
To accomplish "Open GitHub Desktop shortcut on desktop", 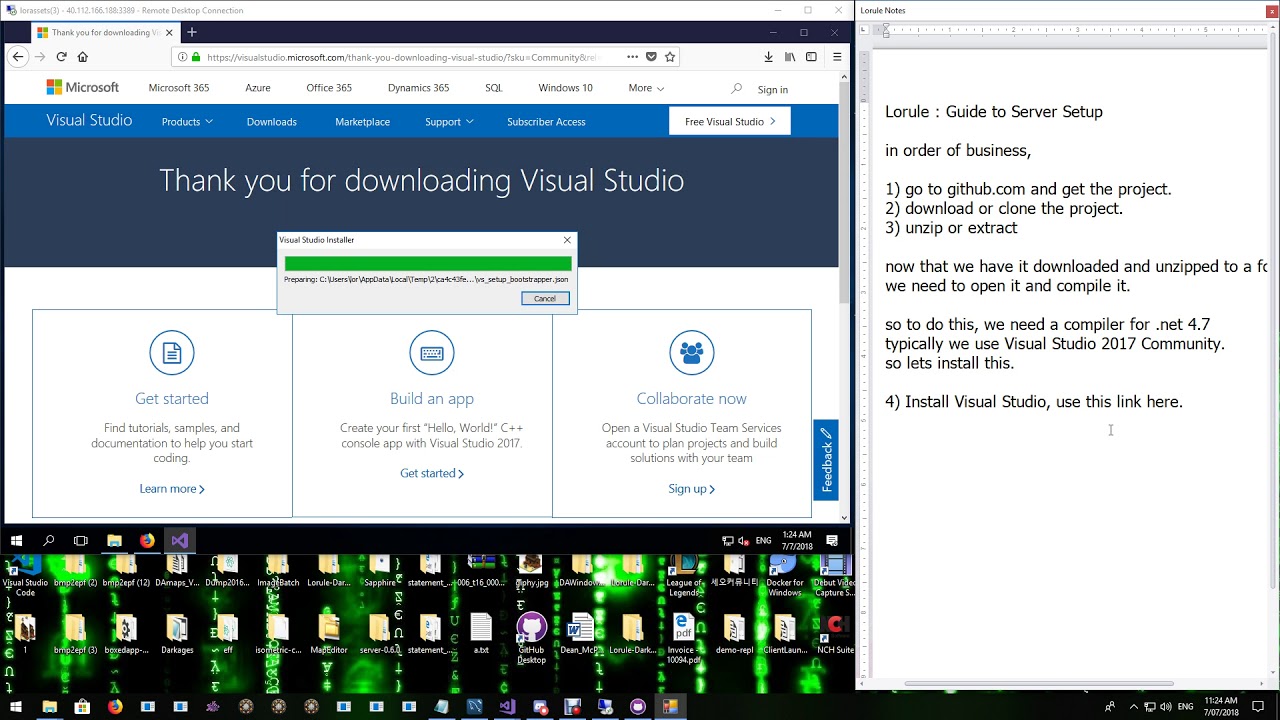I will click(531, 638).
